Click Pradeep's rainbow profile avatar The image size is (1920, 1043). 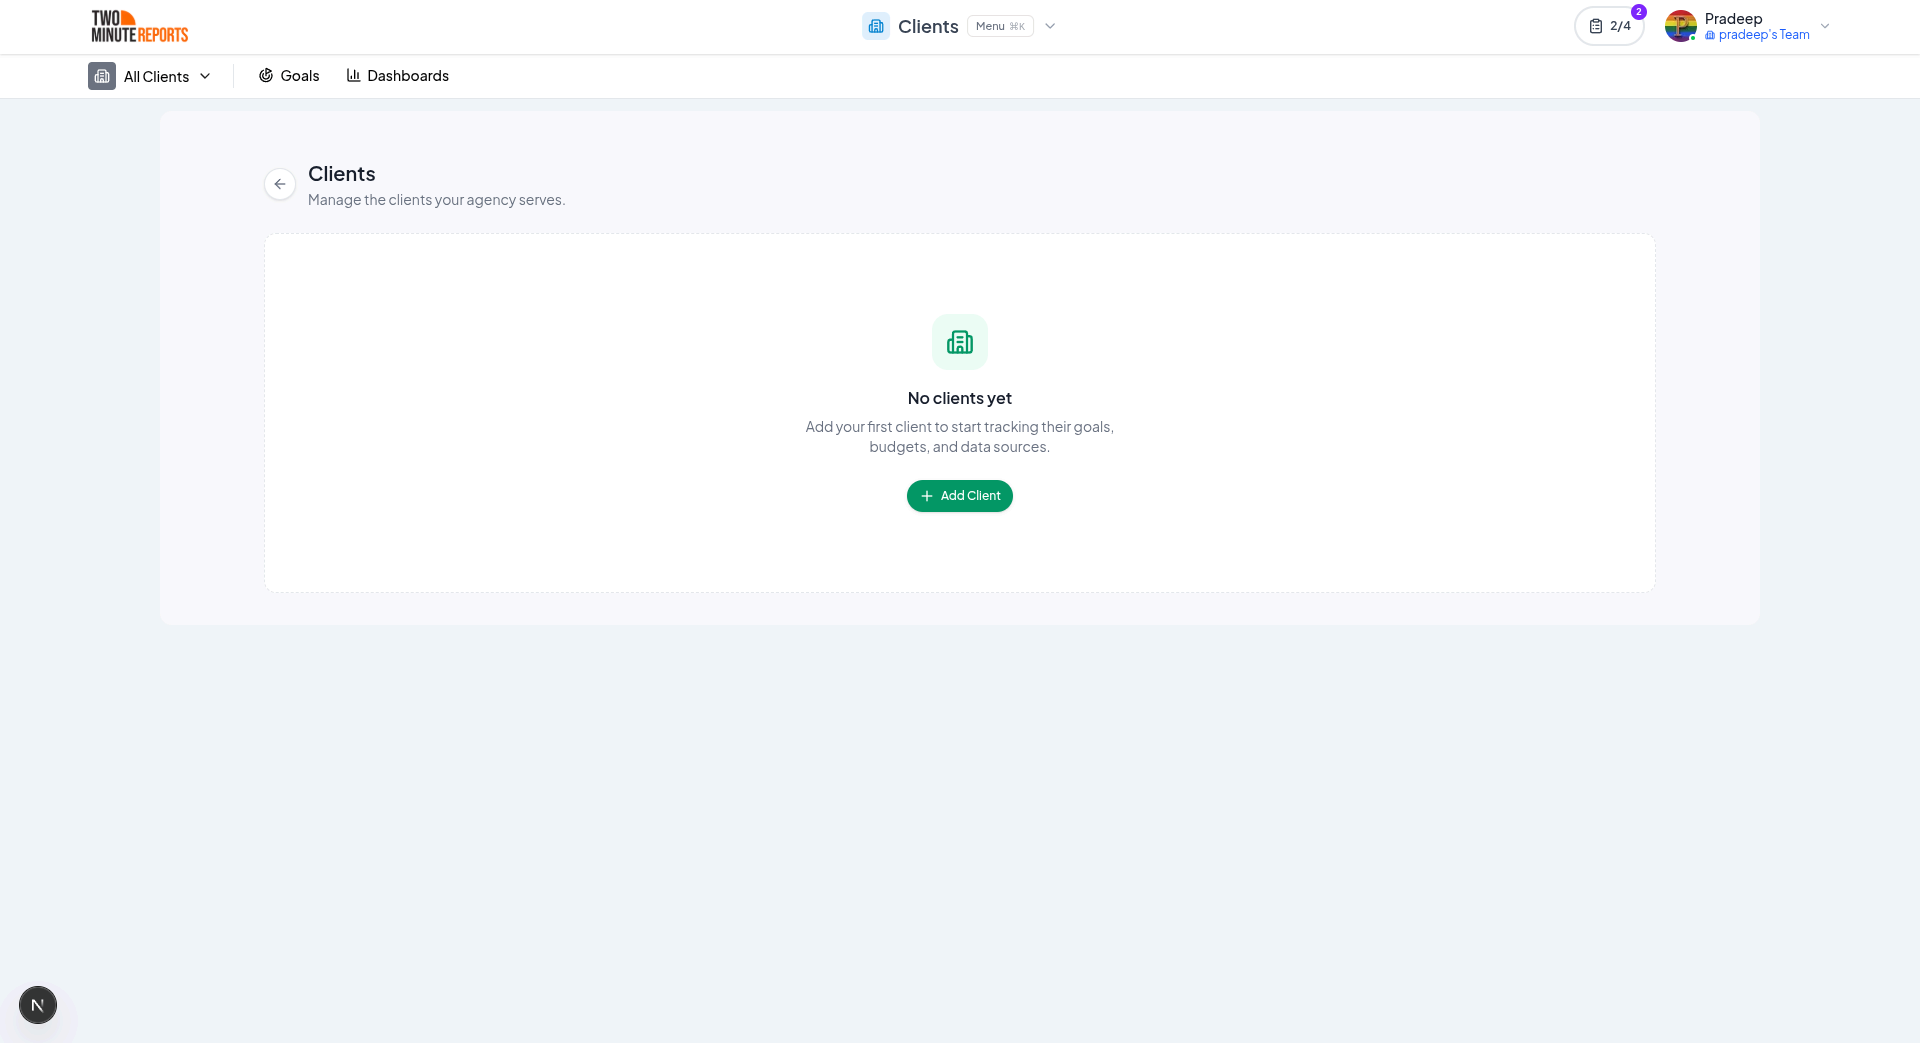click(1680, 26)
